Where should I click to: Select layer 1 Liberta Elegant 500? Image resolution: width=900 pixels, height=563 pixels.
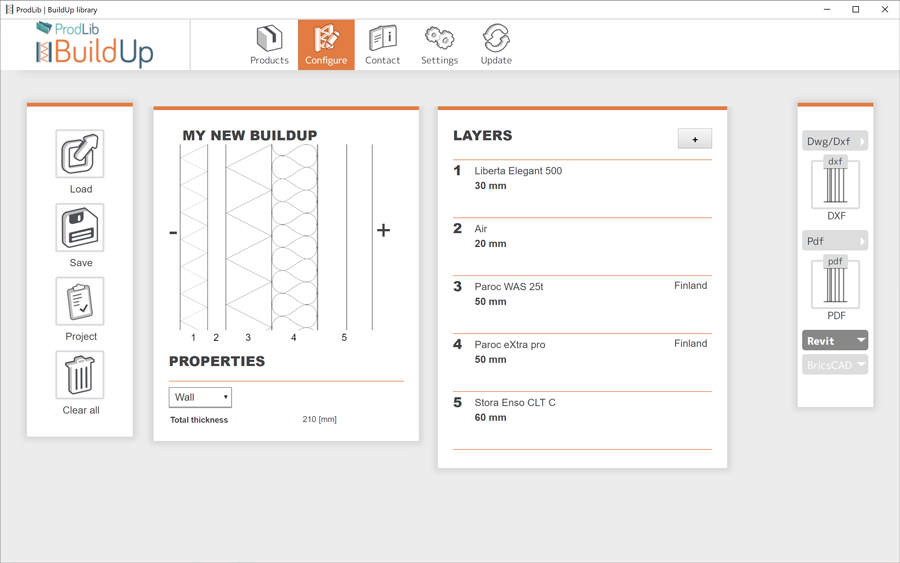582,188
